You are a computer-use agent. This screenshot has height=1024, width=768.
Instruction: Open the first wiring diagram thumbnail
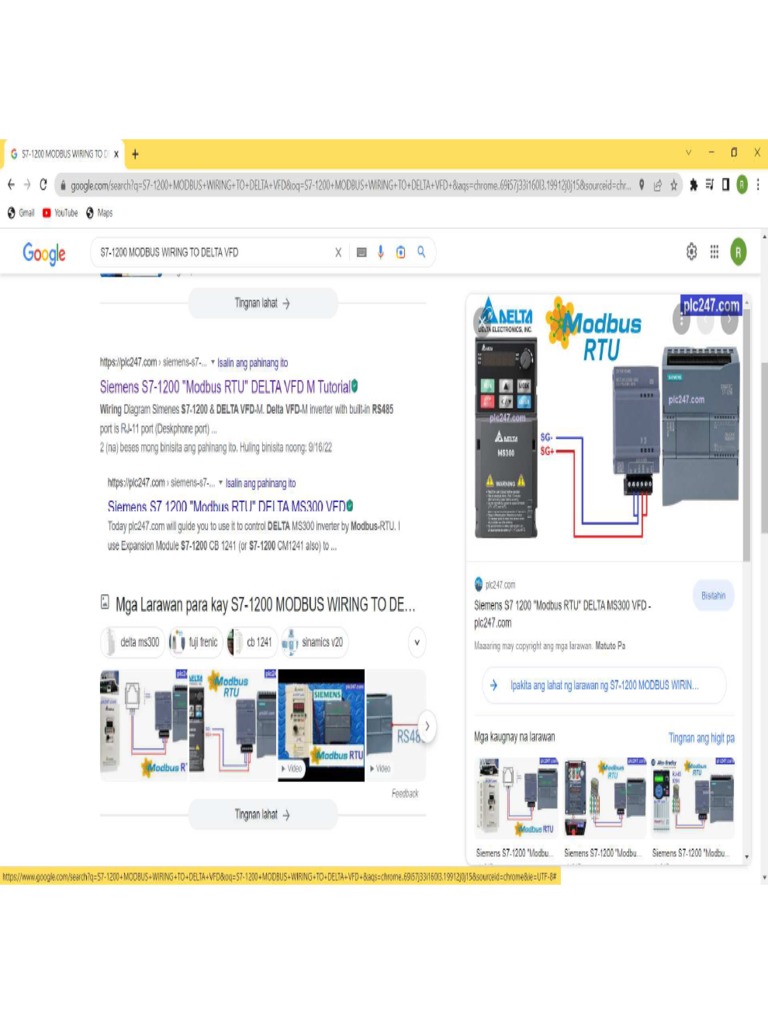click(x=144, y=725)
